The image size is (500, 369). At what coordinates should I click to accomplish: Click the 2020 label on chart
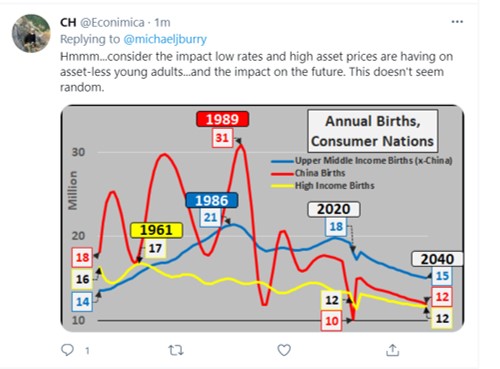pyautogui.click(x=334, y=209)
